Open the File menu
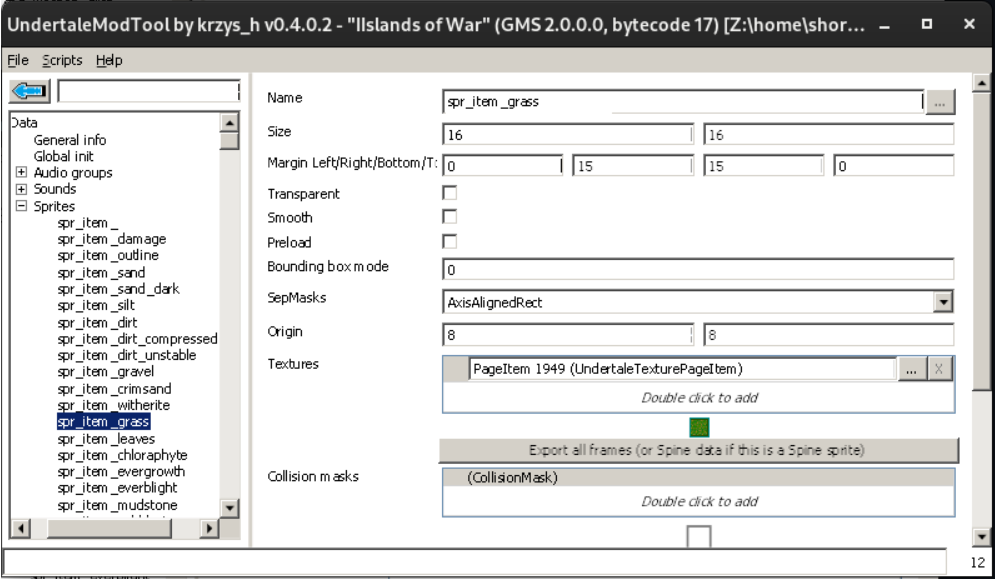This screenshot has width=995, height=579. point(18,60)
